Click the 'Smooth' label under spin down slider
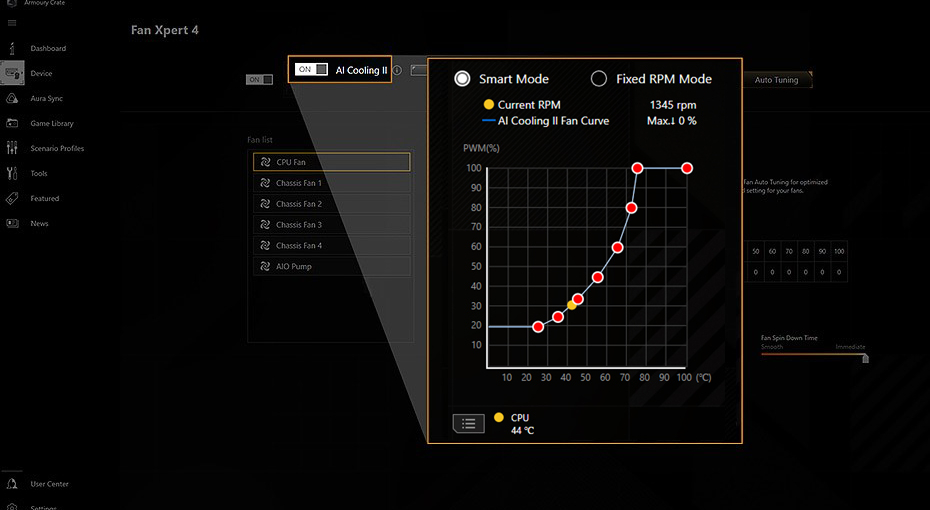 [x=772, y=347]
